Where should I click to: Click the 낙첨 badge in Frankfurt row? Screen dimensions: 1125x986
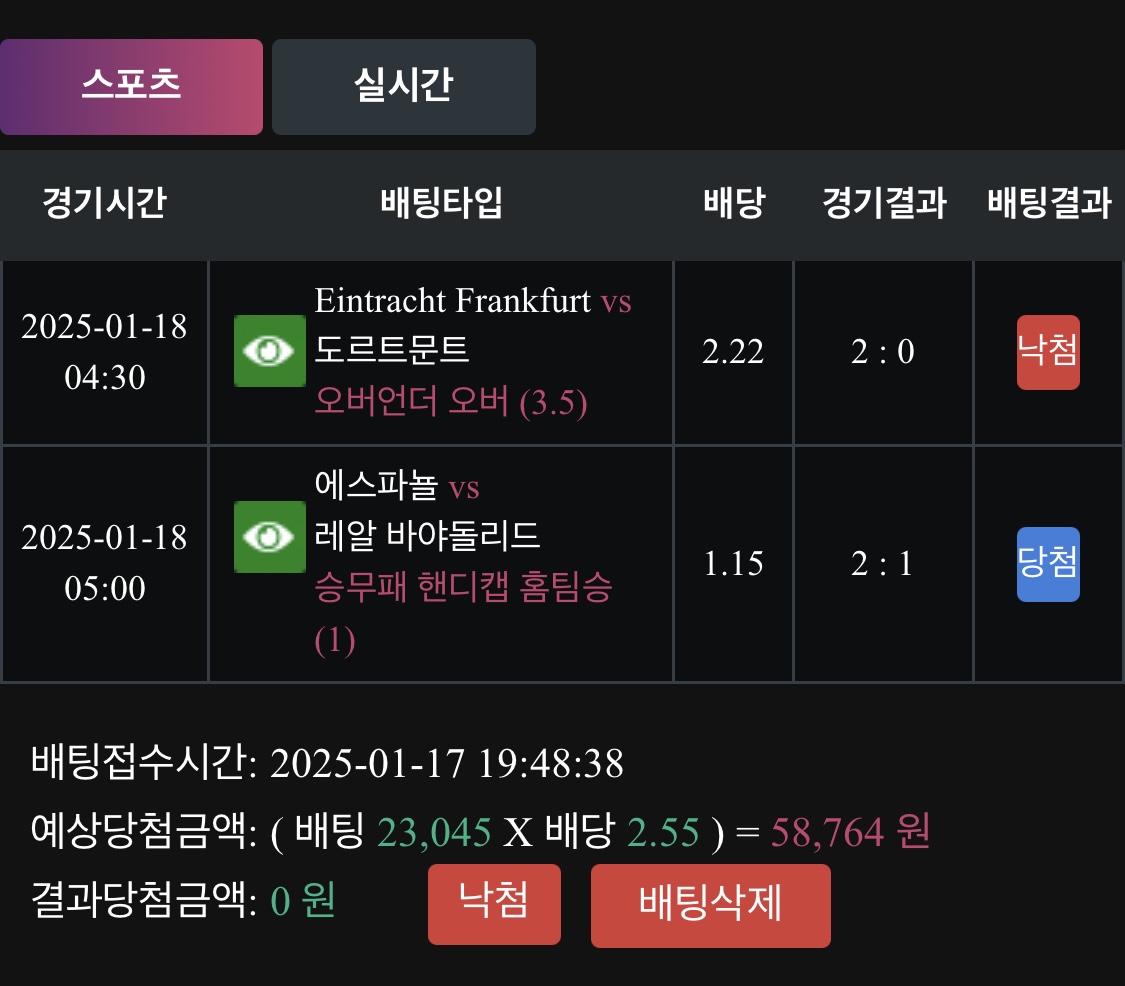coord(1047,352)
